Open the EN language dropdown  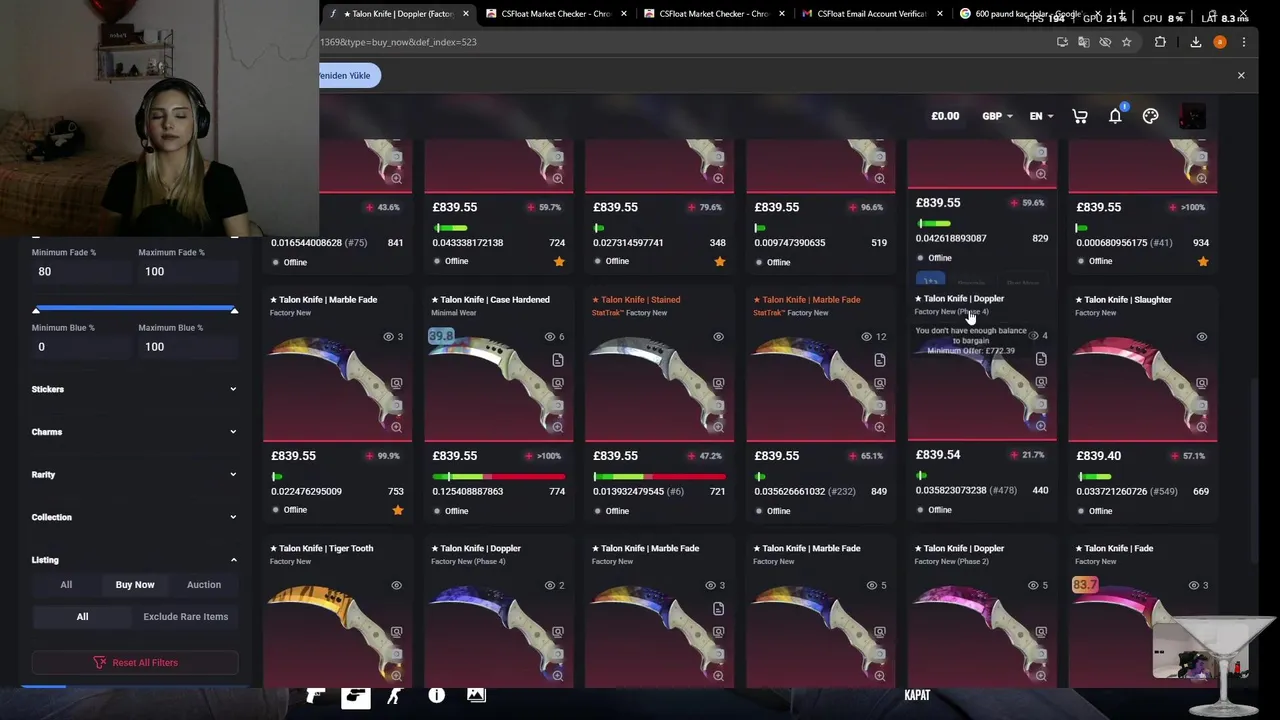click(1041, 116)
